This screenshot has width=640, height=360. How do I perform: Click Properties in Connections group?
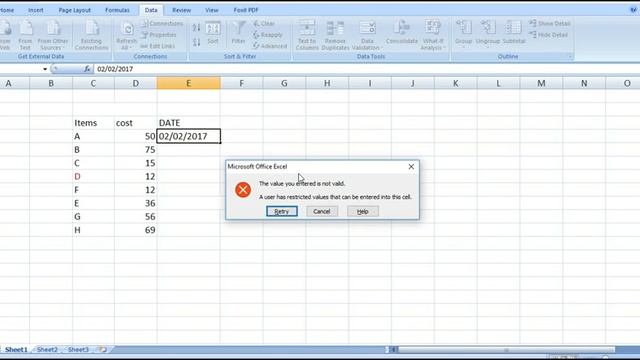tap(159, 35)
